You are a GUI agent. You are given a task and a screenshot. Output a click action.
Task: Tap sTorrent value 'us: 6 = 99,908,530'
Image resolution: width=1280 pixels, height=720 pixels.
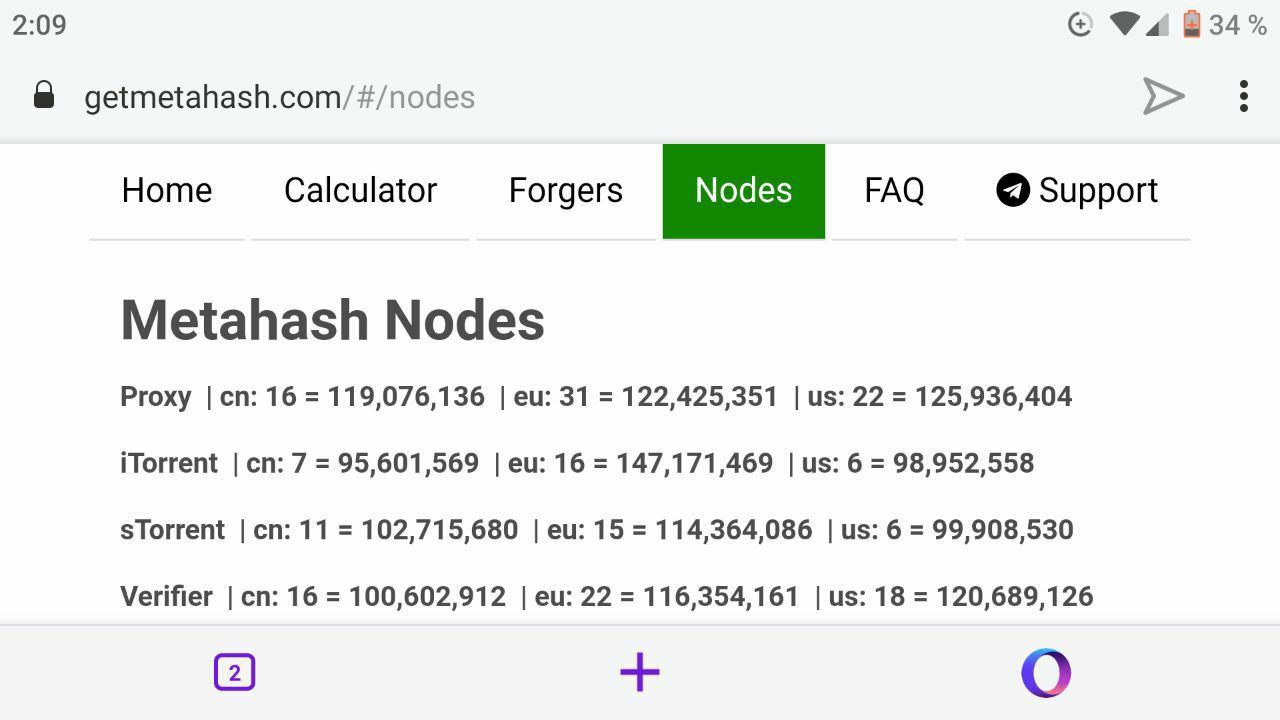[957, 530]
